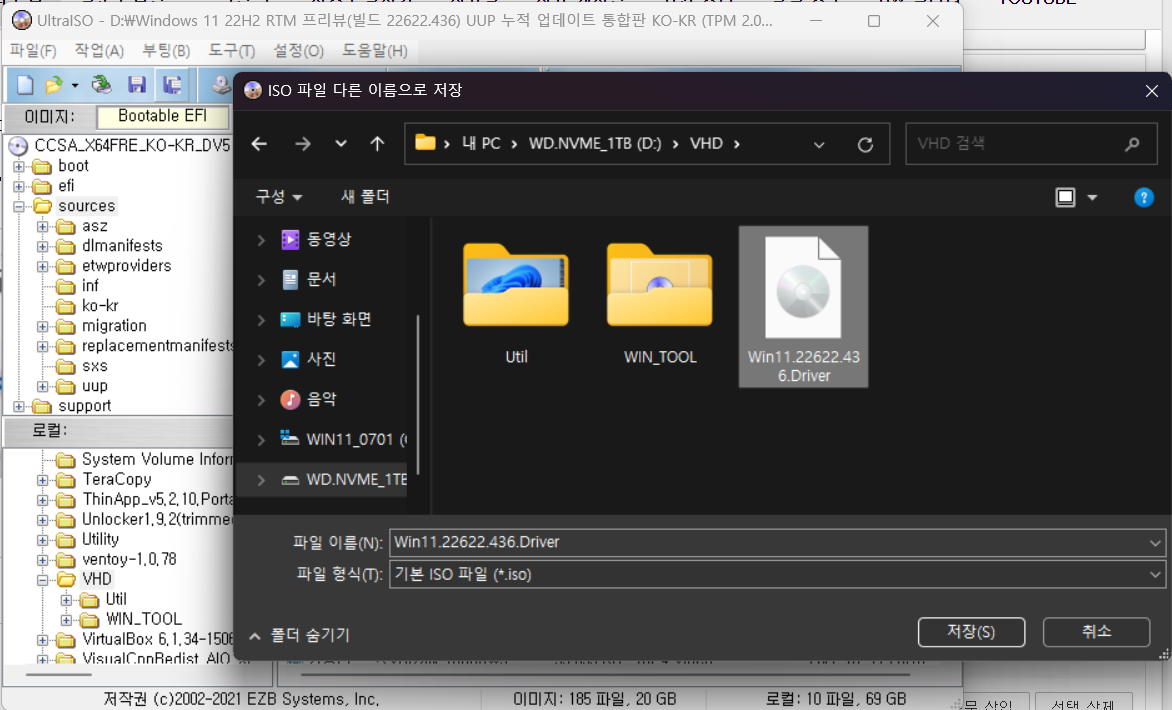Close the ISO save dialog
The image size is (1172, 710).
[x=1151, y=90]
